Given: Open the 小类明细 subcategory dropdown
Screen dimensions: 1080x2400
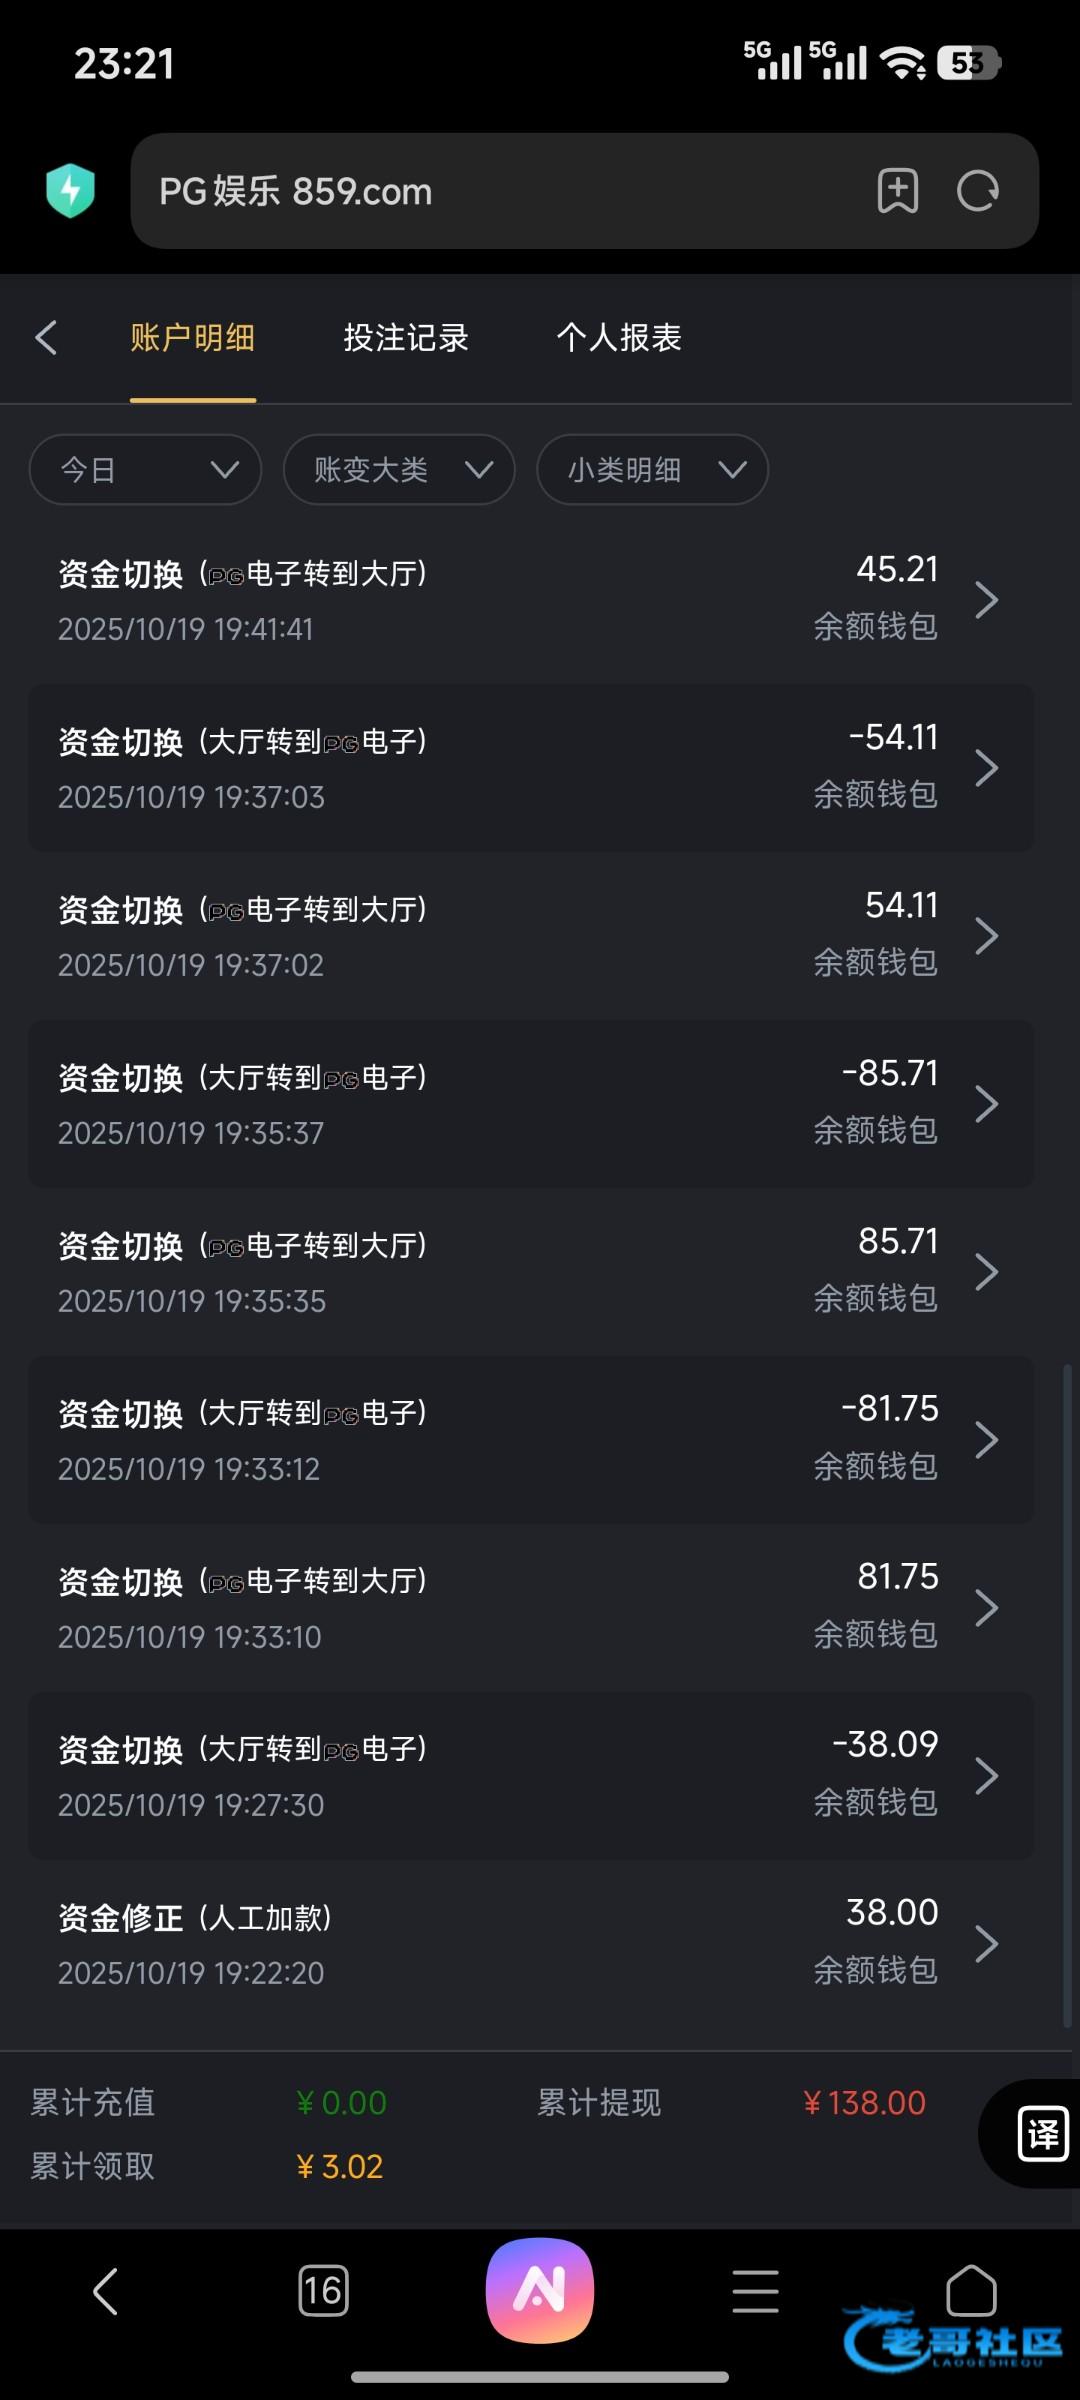Looking at the screenshot, I should pos(652,469).
